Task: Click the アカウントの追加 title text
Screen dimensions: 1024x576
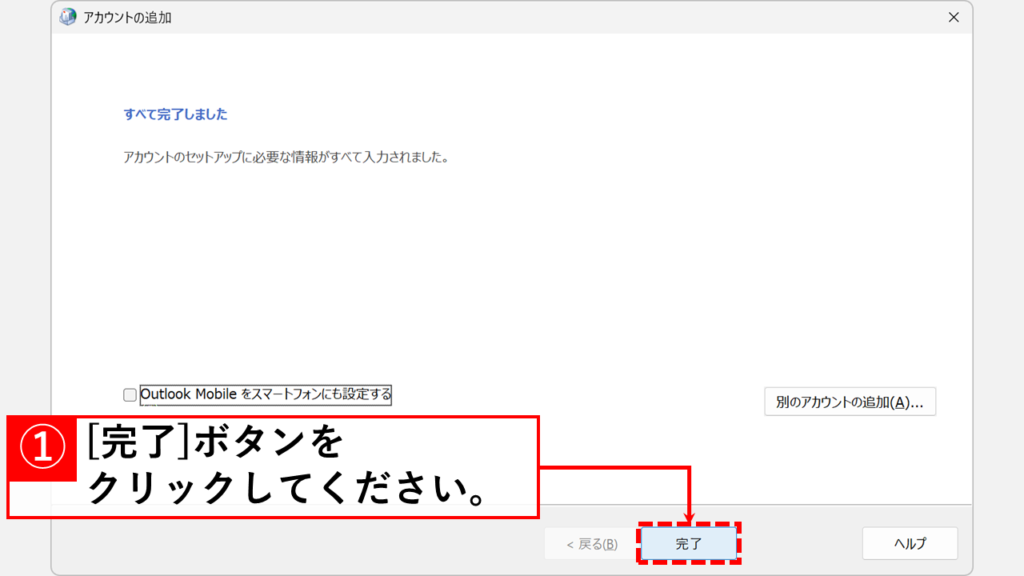Action: pos(127,18)
